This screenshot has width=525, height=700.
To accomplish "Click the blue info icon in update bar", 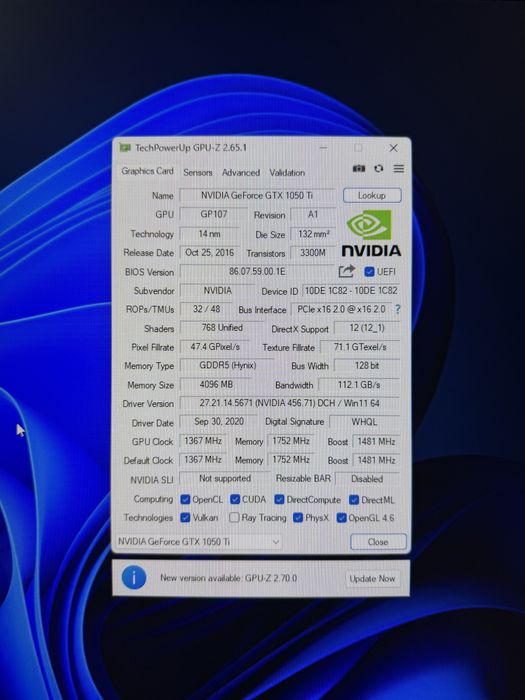I will click(x=133, y=578).
